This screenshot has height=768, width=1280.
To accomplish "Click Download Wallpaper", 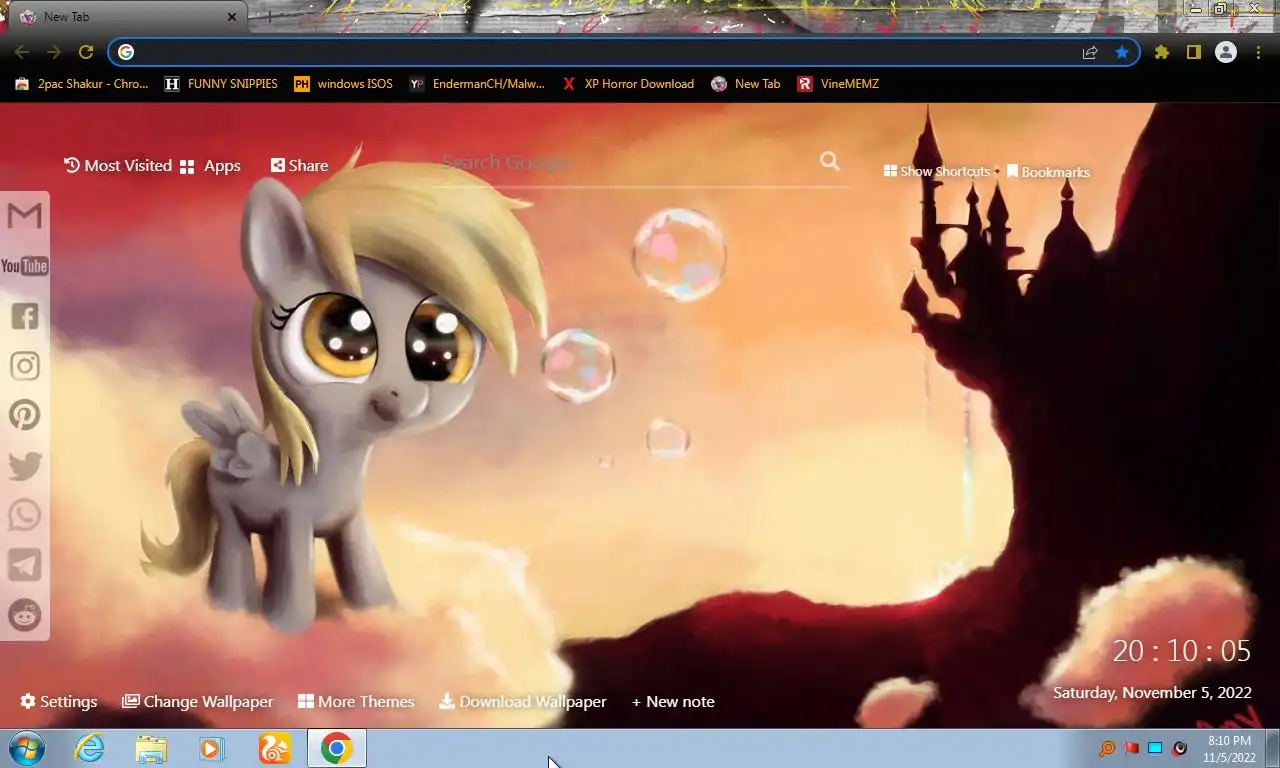I will tap(523, 701).
